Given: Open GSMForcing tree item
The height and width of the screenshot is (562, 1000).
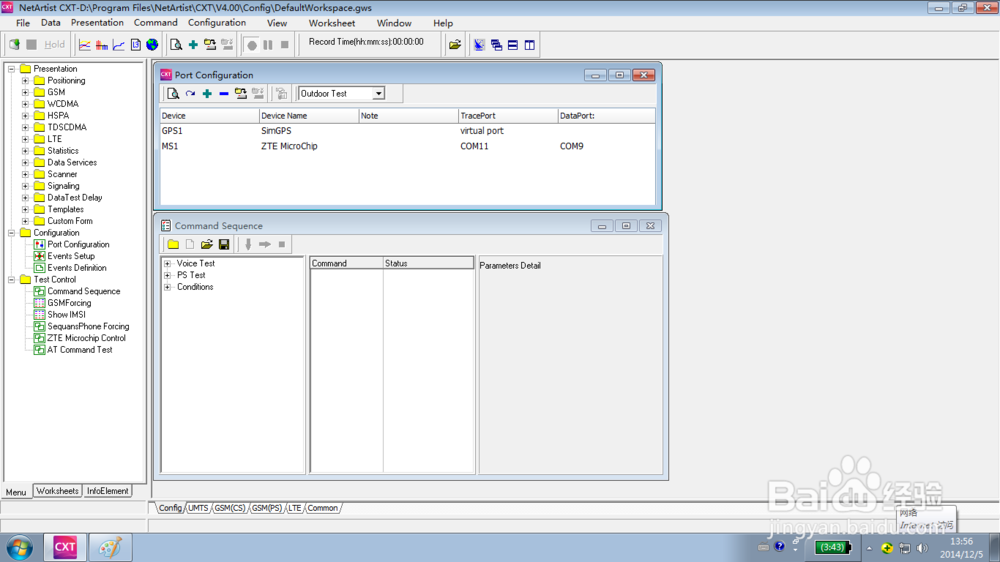Looking at the screenshot, I should (69, 303).
